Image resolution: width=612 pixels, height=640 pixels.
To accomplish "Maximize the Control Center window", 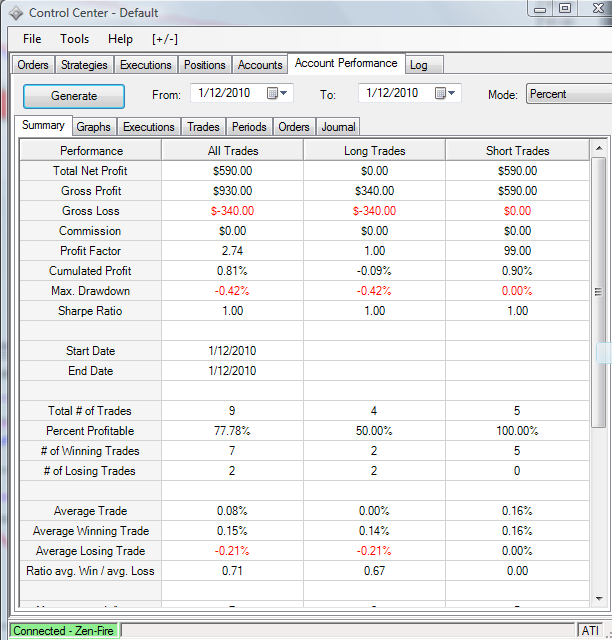I will (565, 8).
